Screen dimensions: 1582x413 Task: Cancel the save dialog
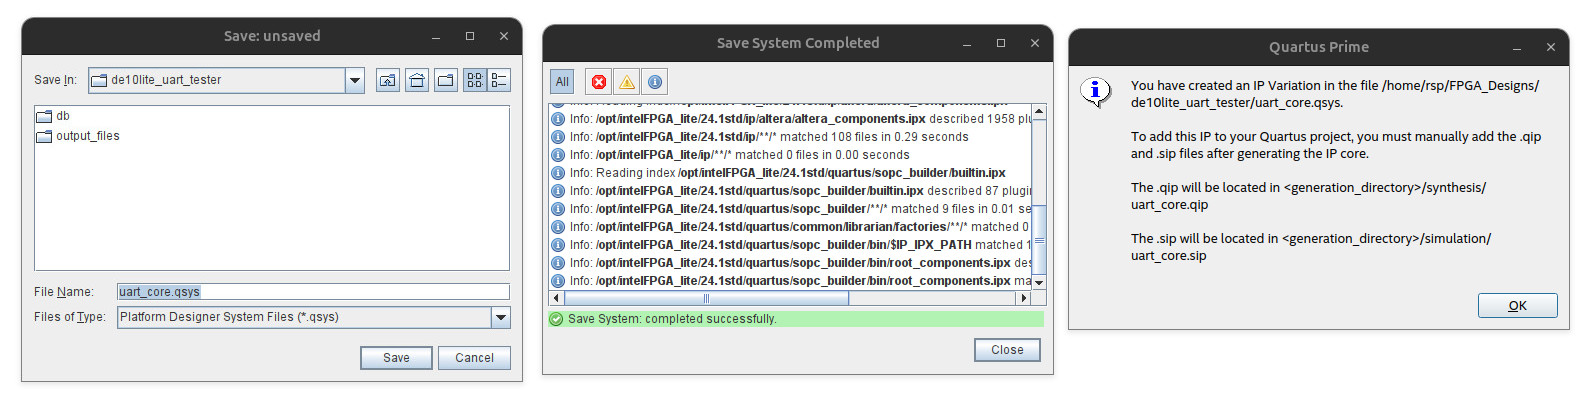click(x=474, y=358)
